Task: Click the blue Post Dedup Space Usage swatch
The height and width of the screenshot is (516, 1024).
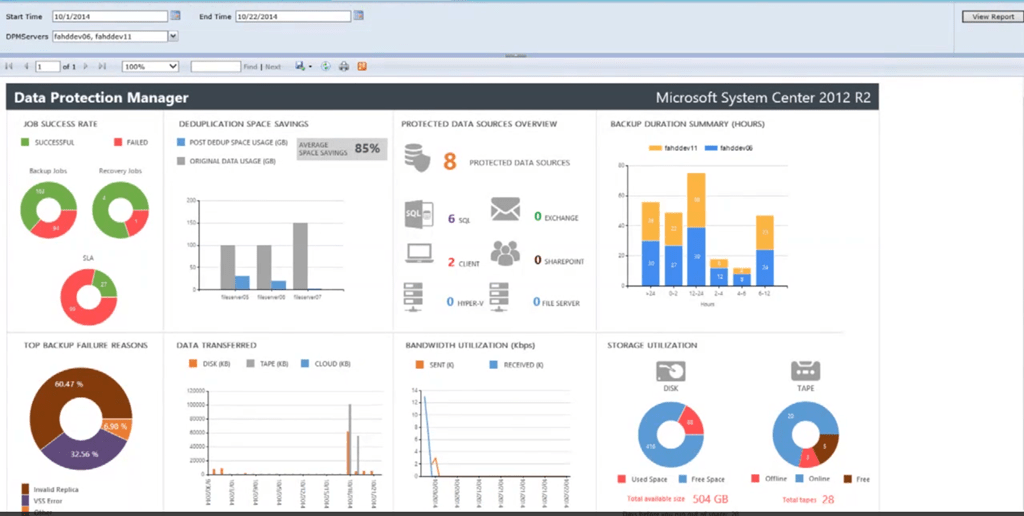Action: pos(181,142)
